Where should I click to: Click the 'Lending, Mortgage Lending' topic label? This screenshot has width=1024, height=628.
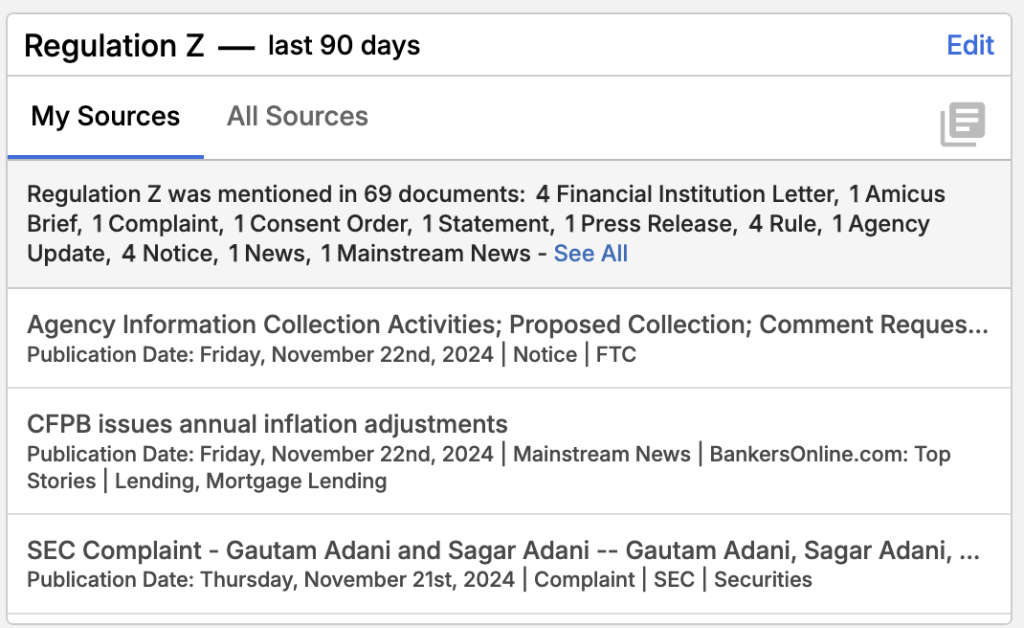tap(250, 481)
